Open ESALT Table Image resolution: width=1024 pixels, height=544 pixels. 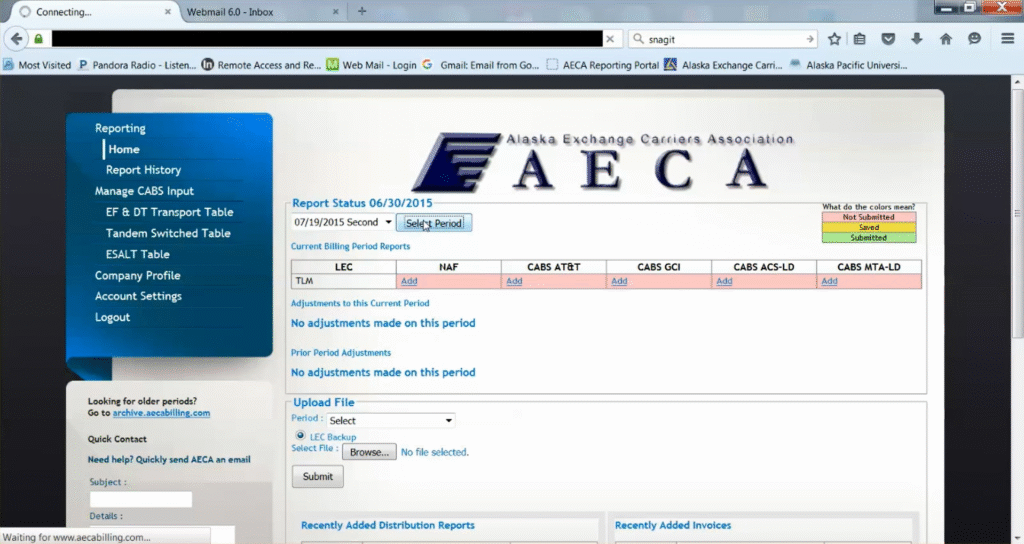point(138,254)
